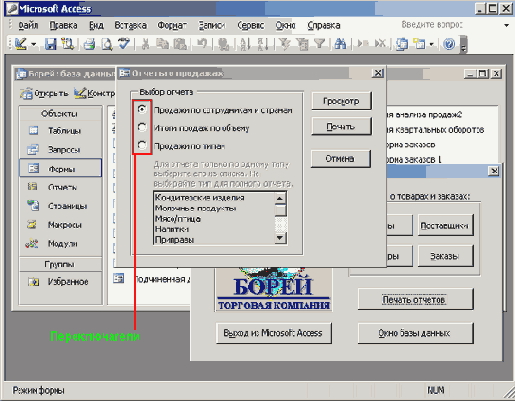515x401 pixels.
Task: Click the Spelling check icon
Action: (124, 44)
